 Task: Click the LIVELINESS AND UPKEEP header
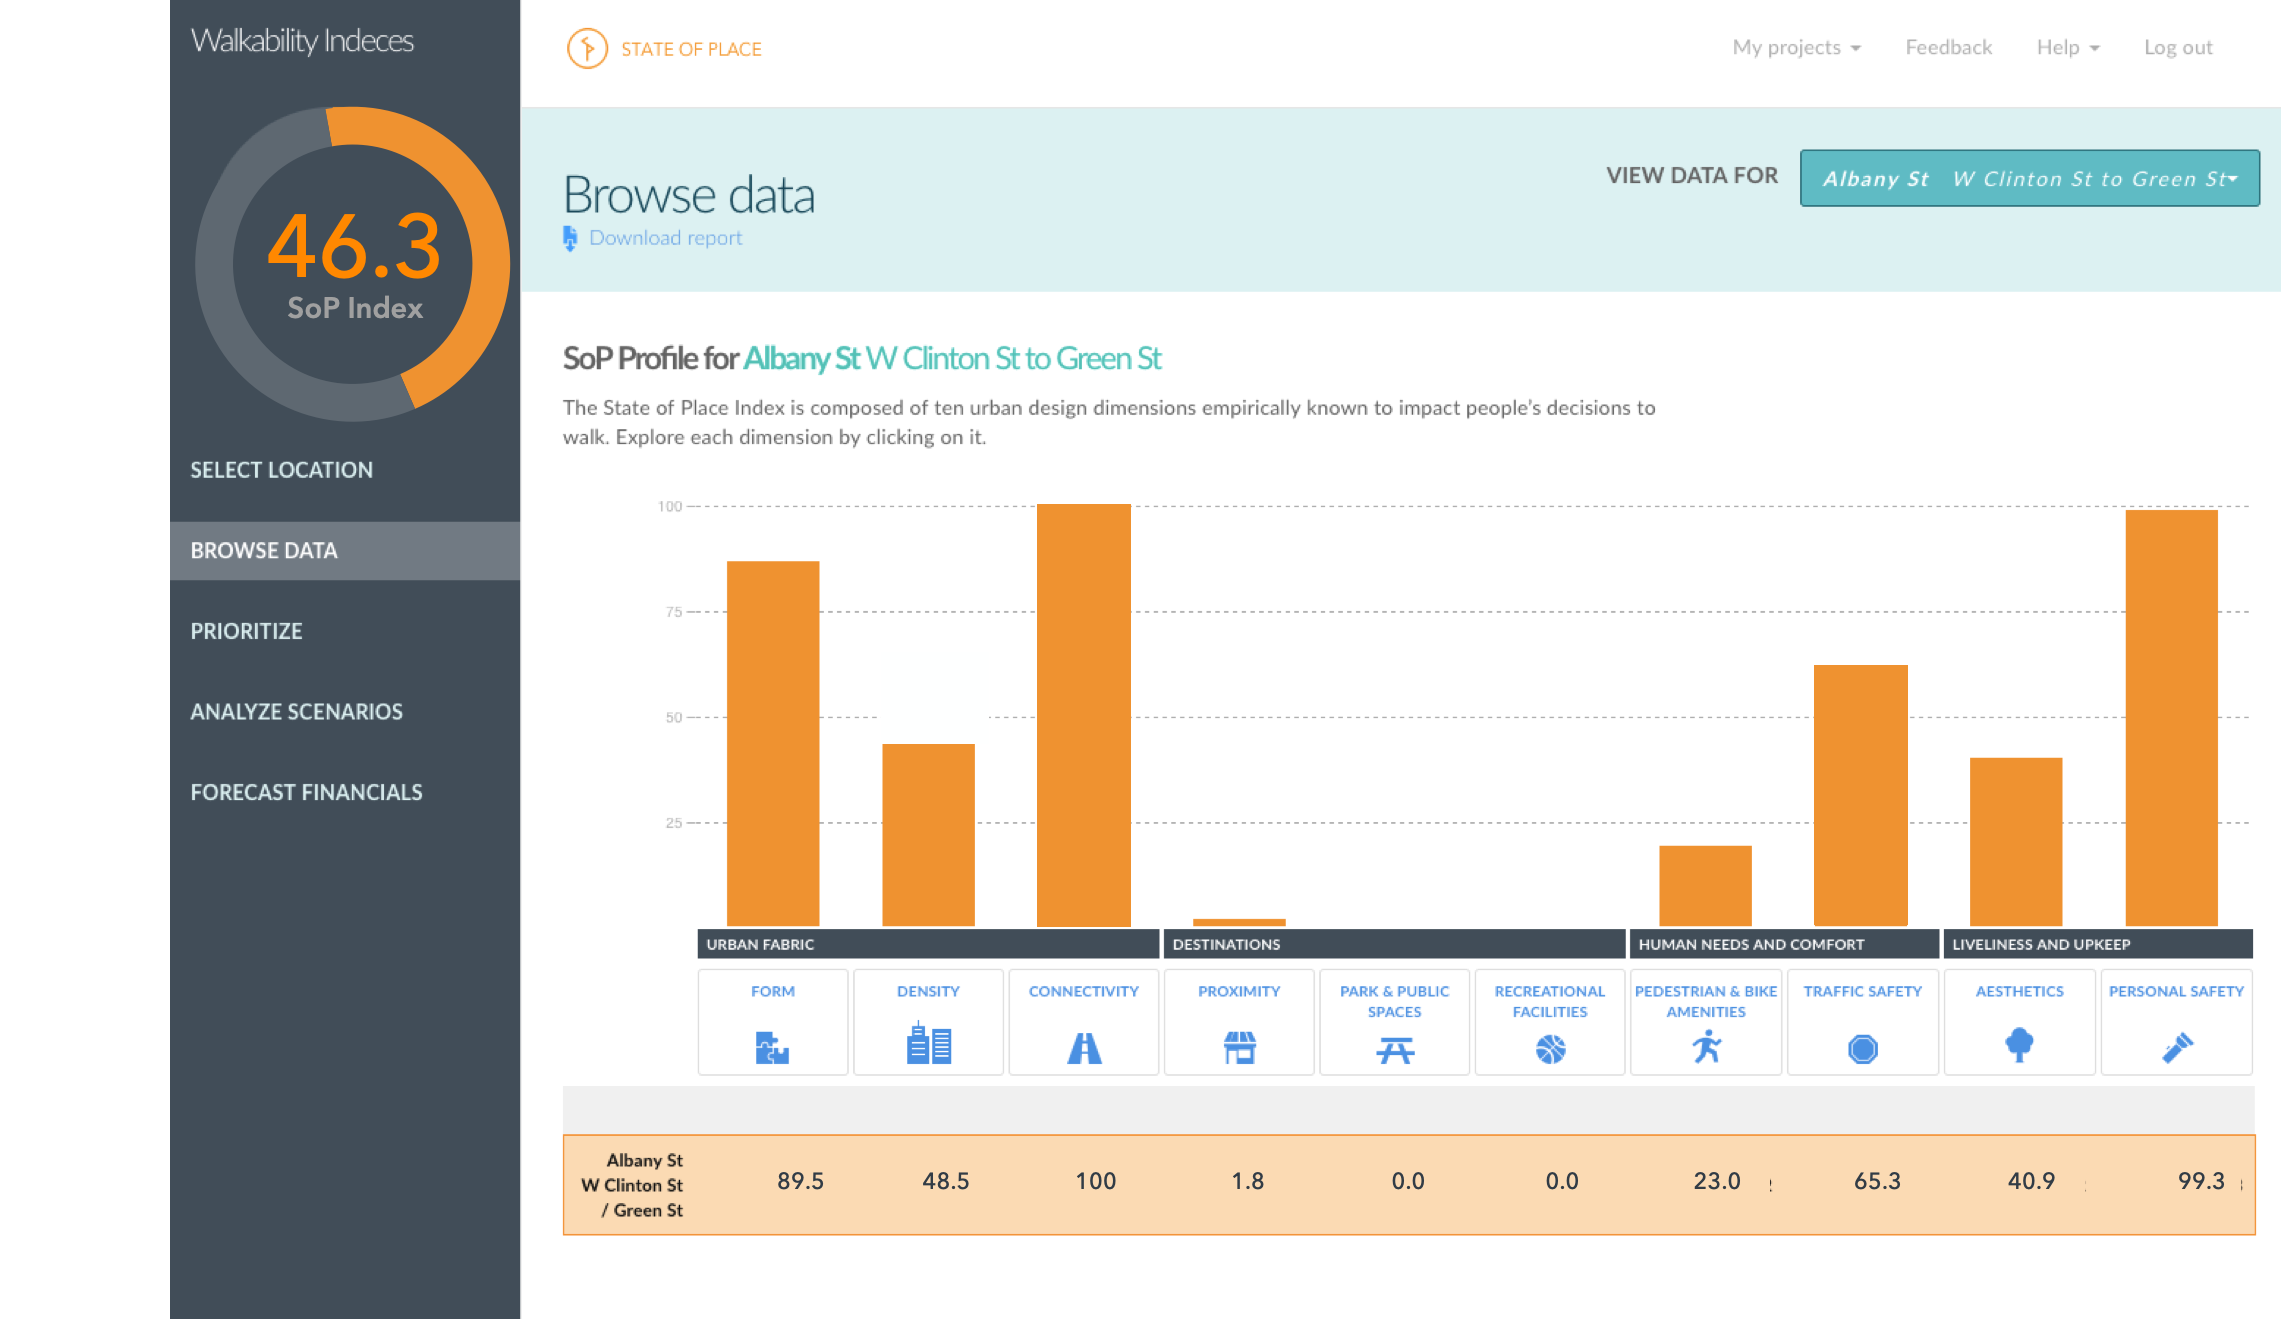pos(2098,944)
